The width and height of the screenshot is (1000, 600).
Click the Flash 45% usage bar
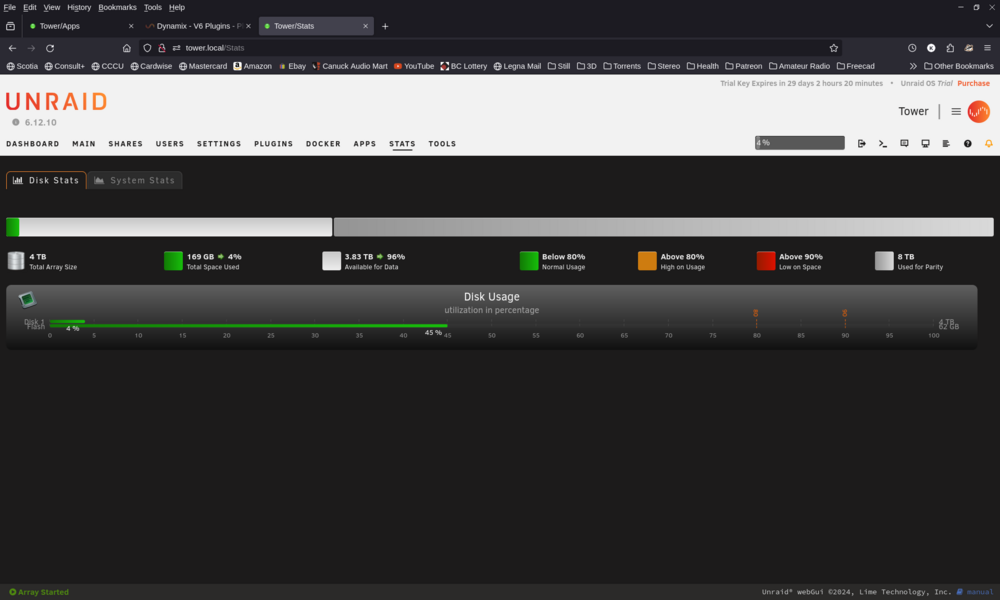(x=248, y=326)
